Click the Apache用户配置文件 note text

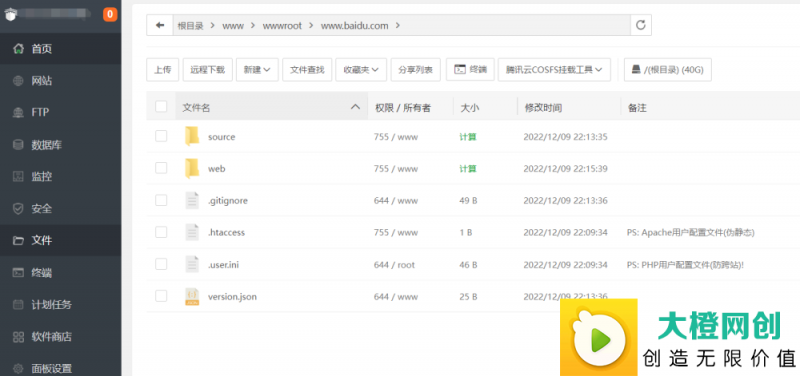[x=690, y=233]
